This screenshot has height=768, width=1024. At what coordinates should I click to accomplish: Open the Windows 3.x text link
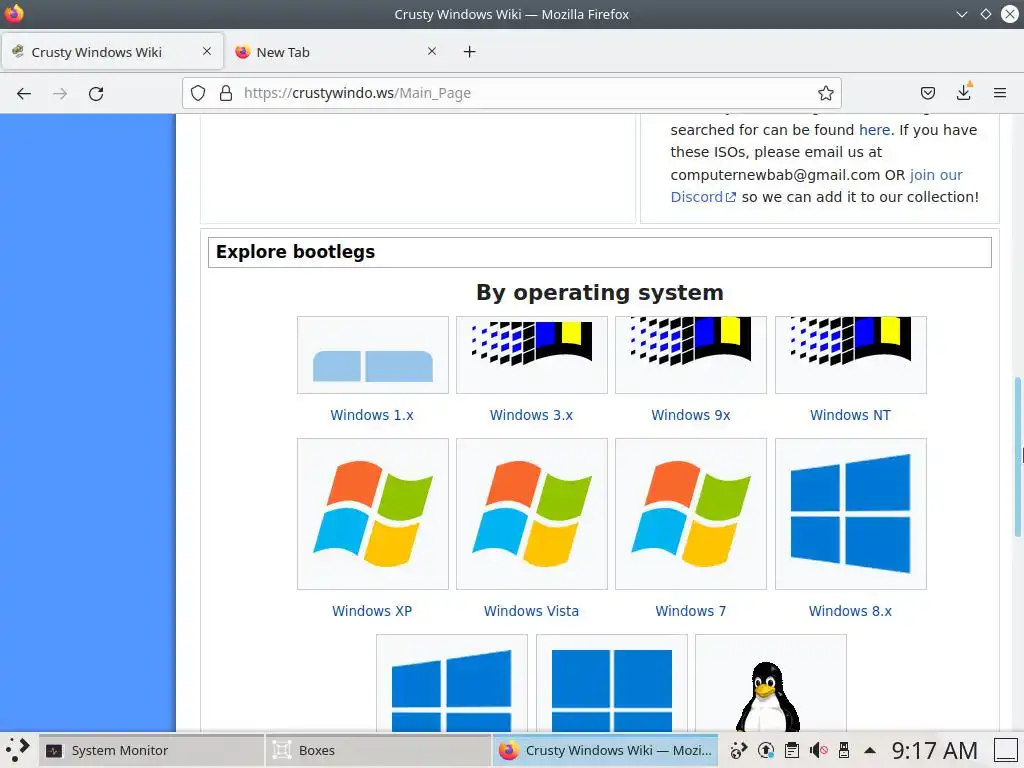tap(532, 415)
